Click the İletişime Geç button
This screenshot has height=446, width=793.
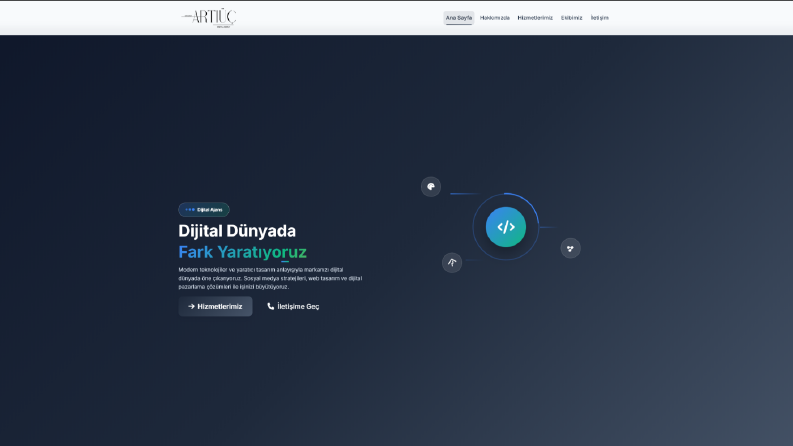293,306
